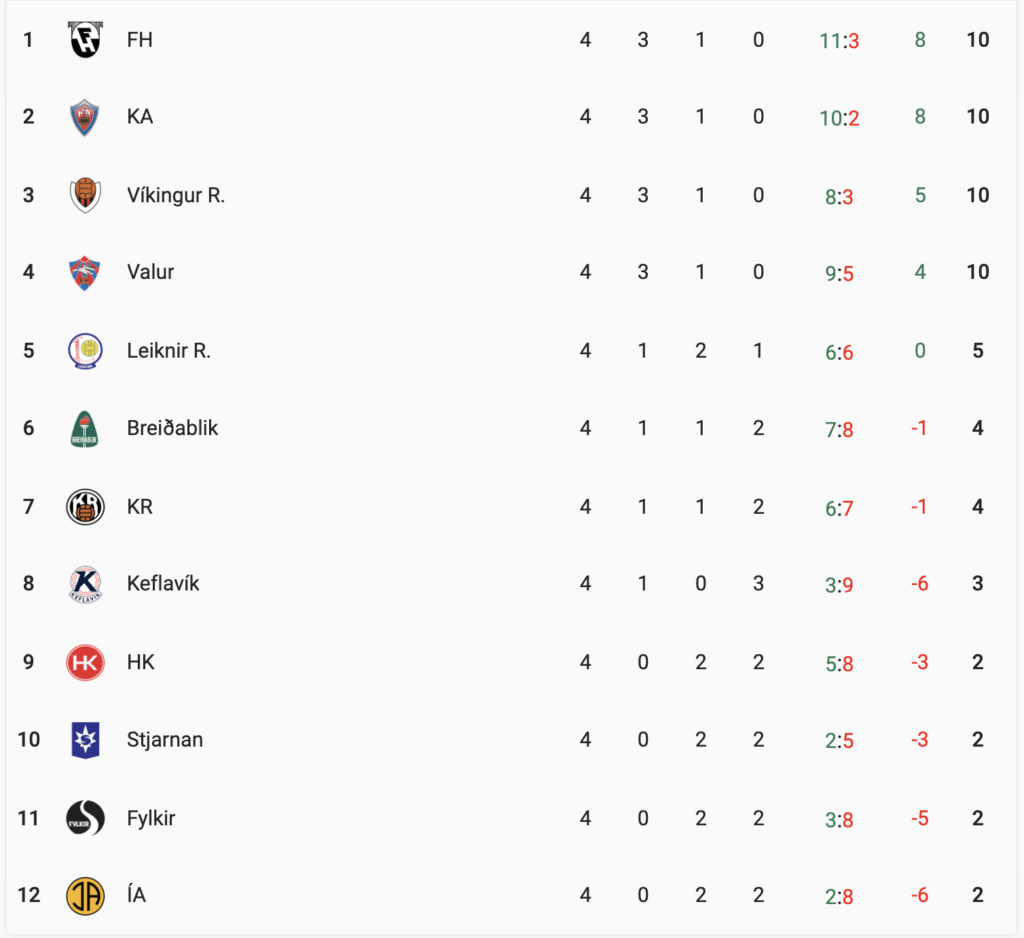Click the Keflavík K logo
This screenshot has width=1024, height=938.
click(86, 584)
